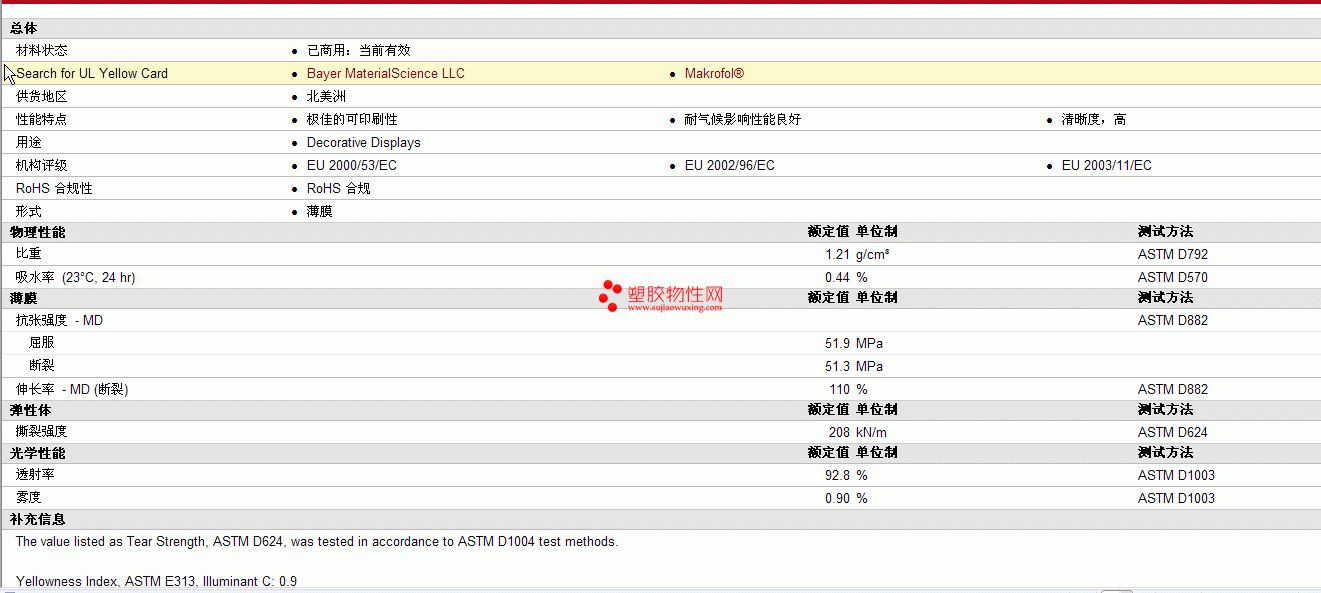Click the Tear Strength ASTM D1004 note
This screenshot has height=593, width=1321.
(317, 542)
